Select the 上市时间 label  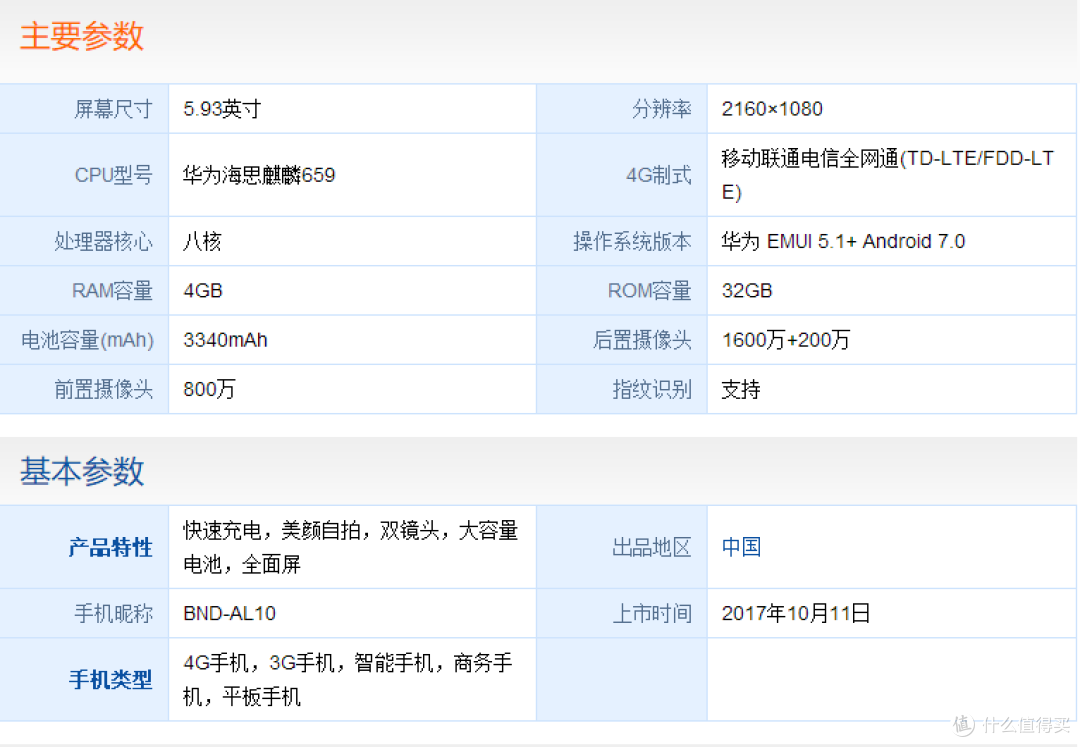point(652,613)
